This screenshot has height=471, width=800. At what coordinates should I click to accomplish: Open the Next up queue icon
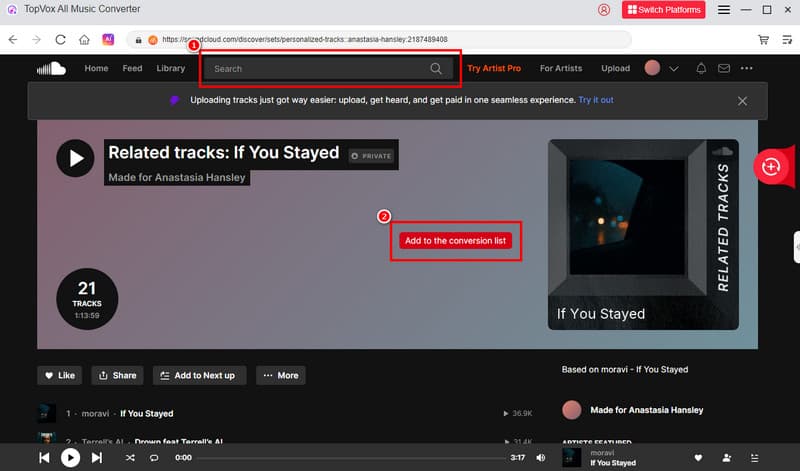coord(755,458)
